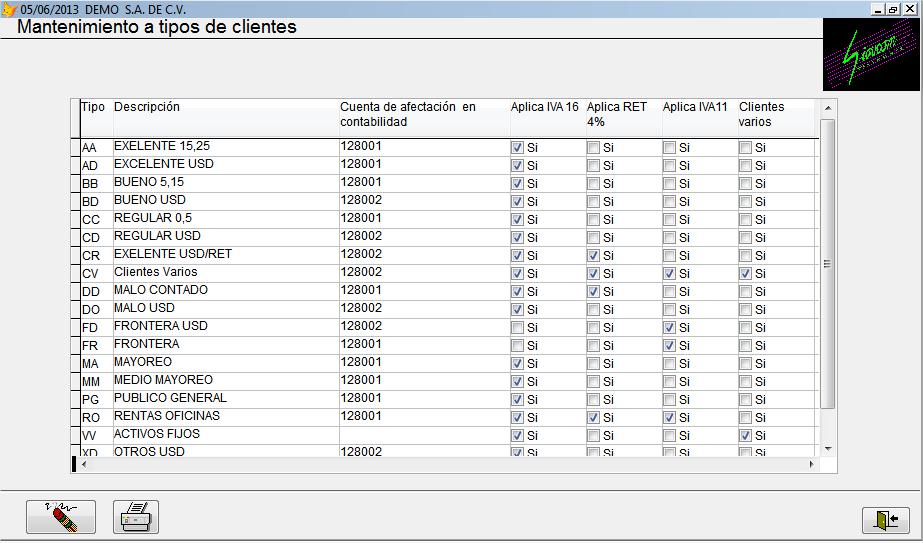Click vertical scrollbar down arrow

(x=828, y=449)
